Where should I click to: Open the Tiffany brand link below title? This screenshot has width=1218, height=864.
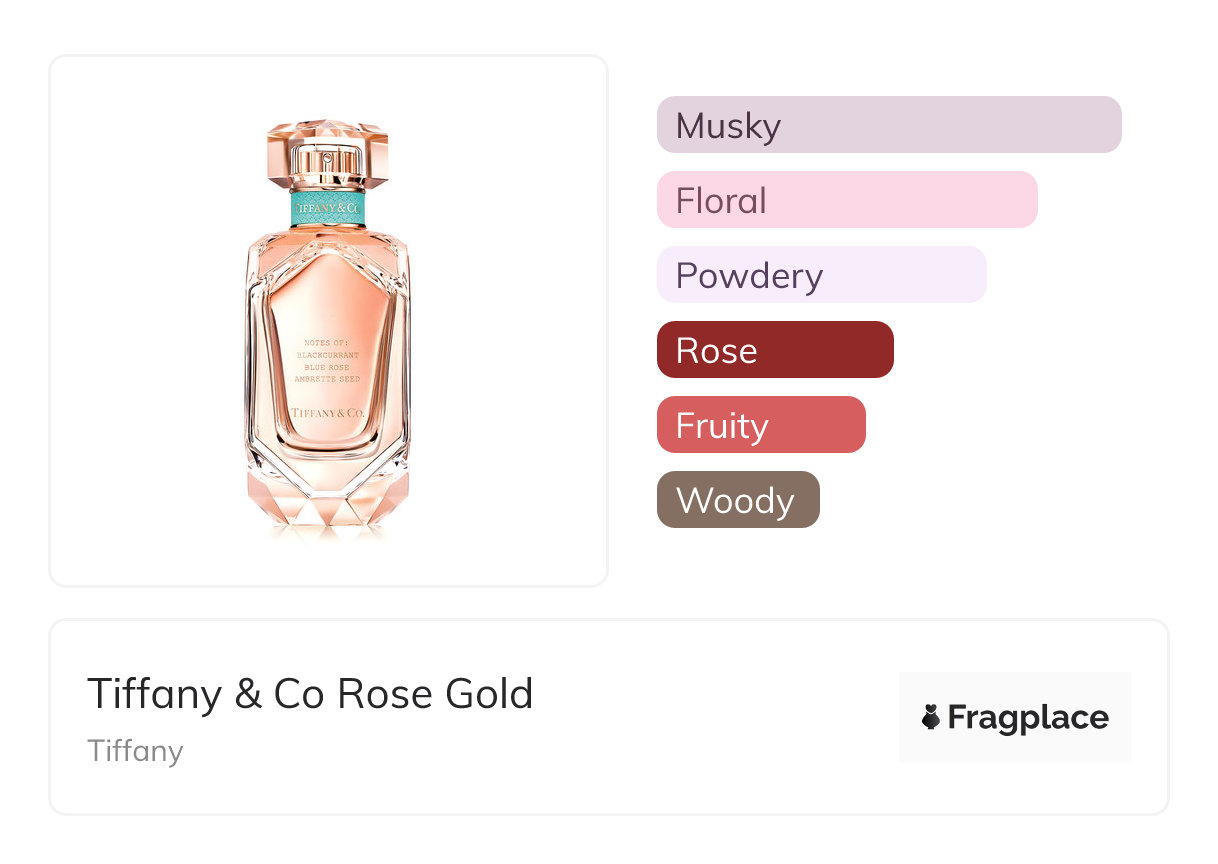click(135, 750)
